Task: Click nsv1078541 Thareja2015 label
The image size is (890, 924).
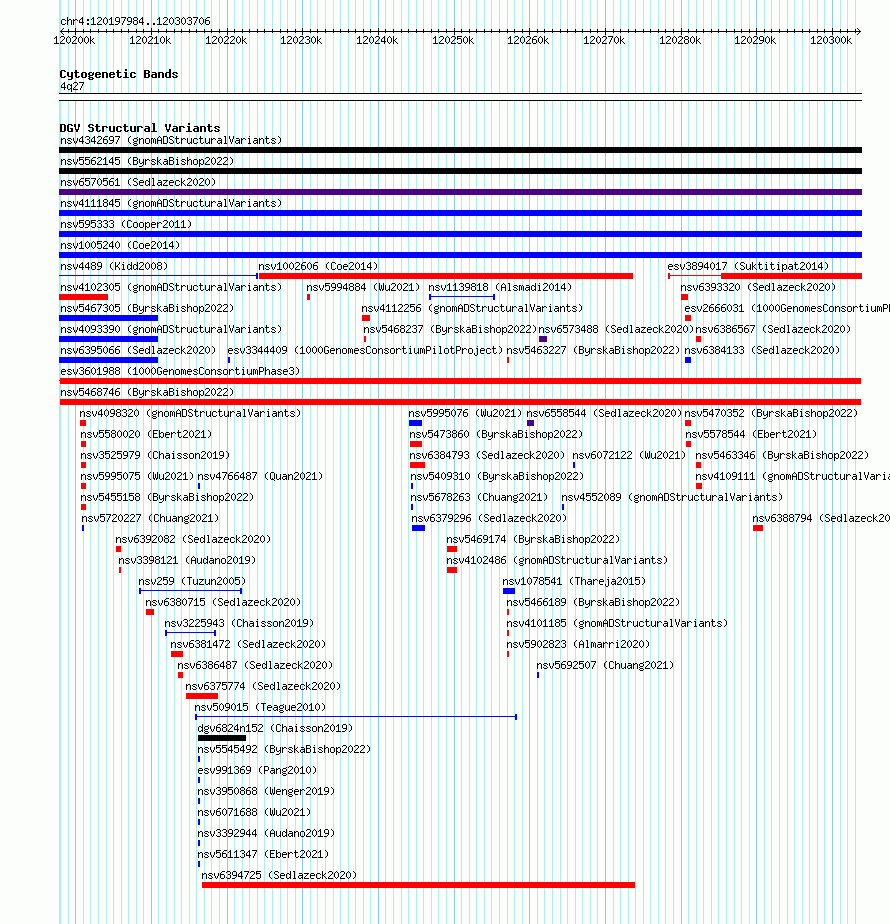Action: click(x=574, y=582)
